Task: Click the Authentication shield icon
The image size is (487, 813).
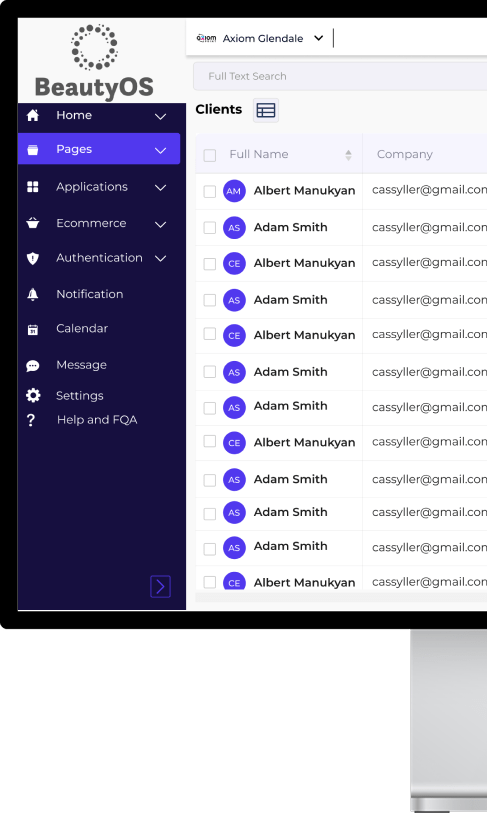Action: click(x=33, y=258)
